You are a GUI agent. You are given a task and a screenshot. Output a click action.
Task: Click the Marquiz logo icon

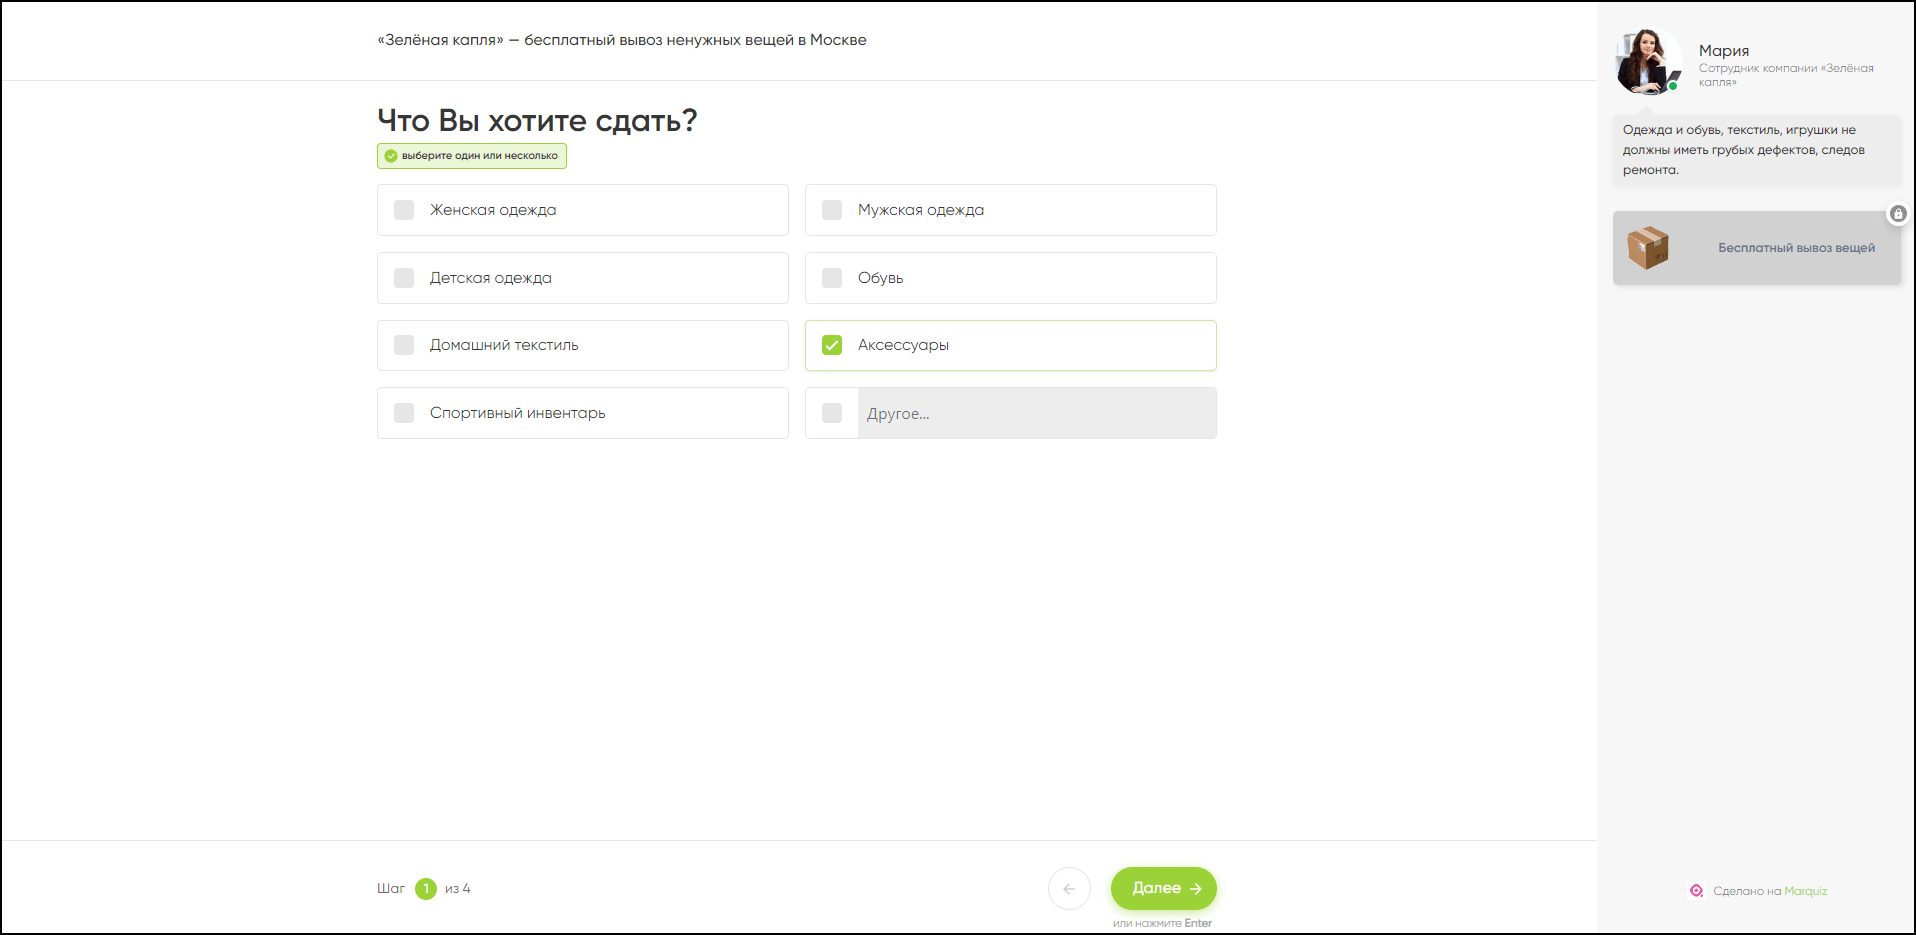tap(1696, 891)
